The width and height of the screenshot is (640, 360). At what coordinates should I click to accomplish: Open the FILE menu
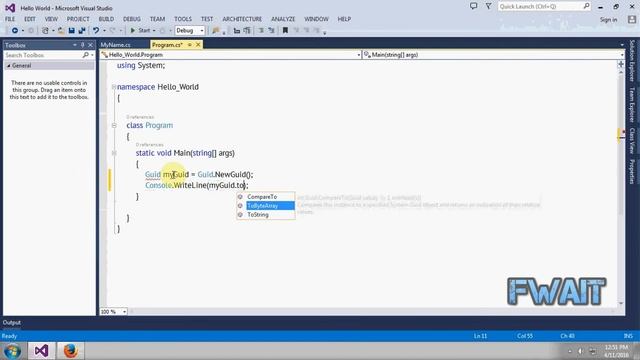pos(10,19)
